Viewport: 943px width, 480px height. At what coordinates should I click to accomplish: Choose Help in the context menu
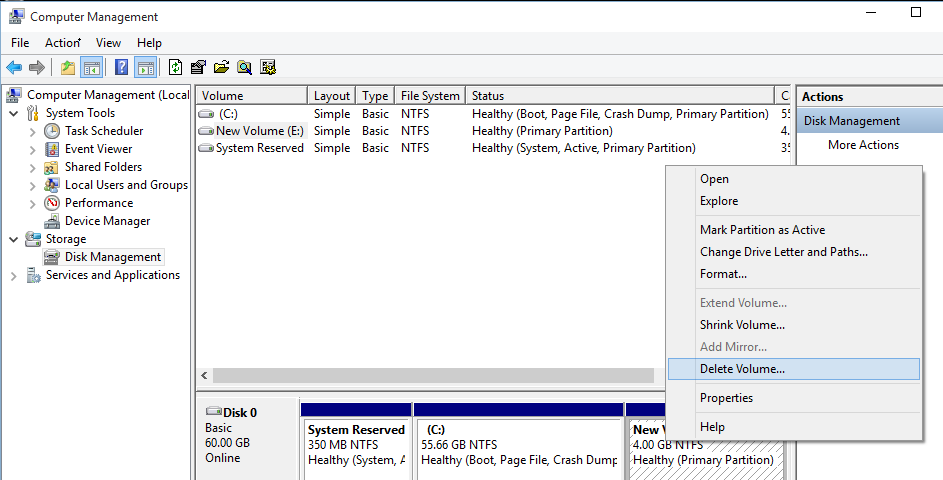coord(794,427)
